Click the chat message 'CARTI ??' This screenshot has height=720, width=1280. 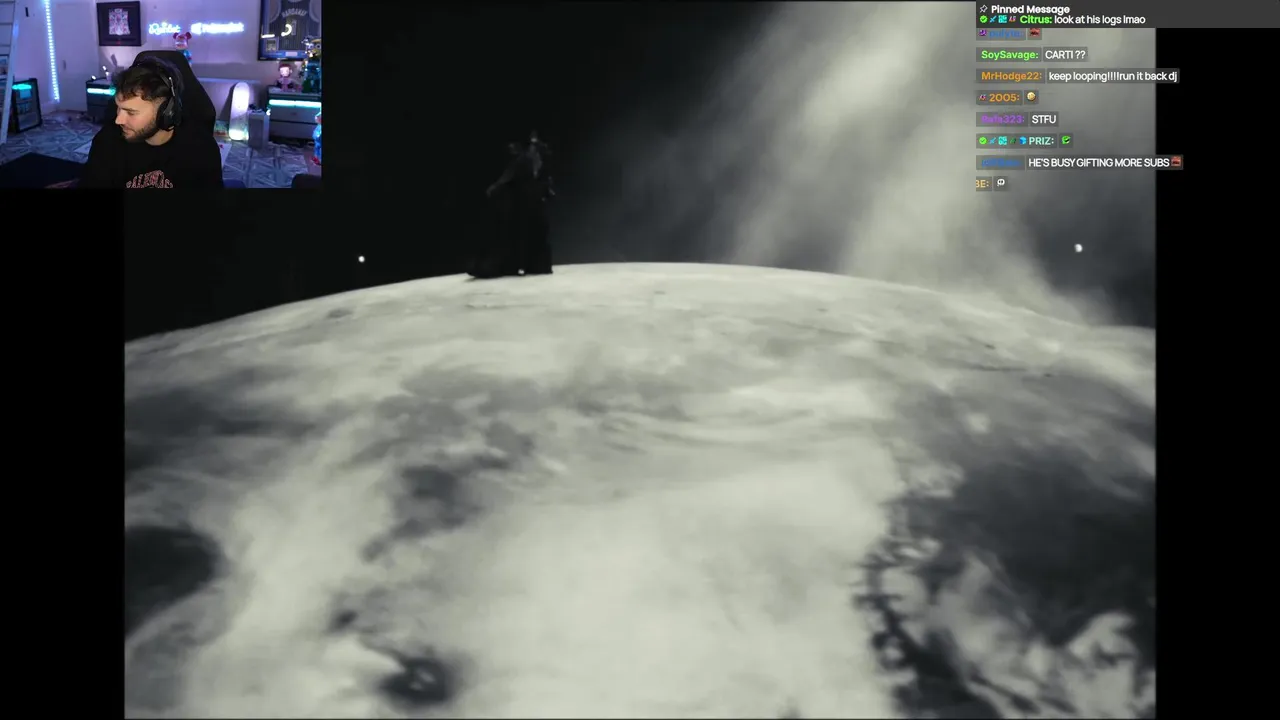coord(1065,55)
